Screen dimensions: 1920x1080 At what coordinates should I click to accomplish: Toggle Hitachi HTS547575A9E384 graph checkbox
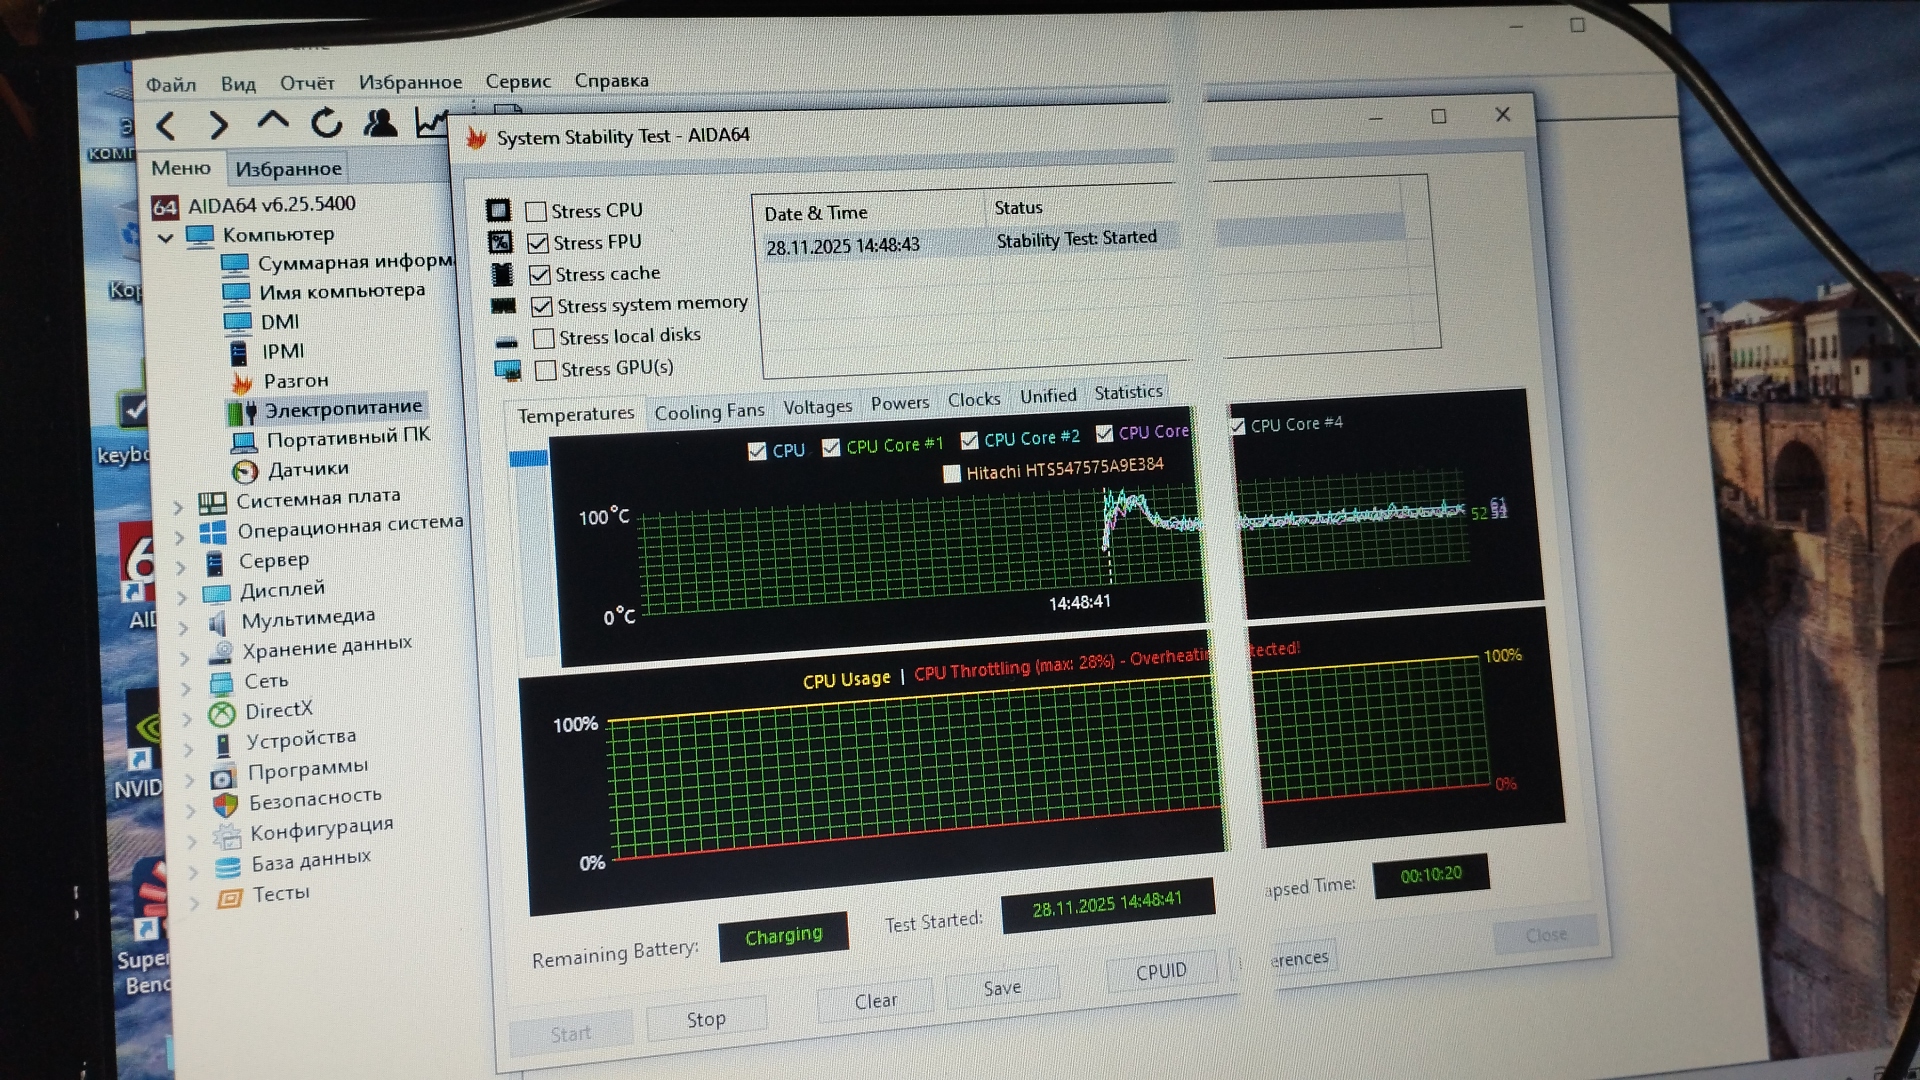pyautogui.click(x=952, y=473)
